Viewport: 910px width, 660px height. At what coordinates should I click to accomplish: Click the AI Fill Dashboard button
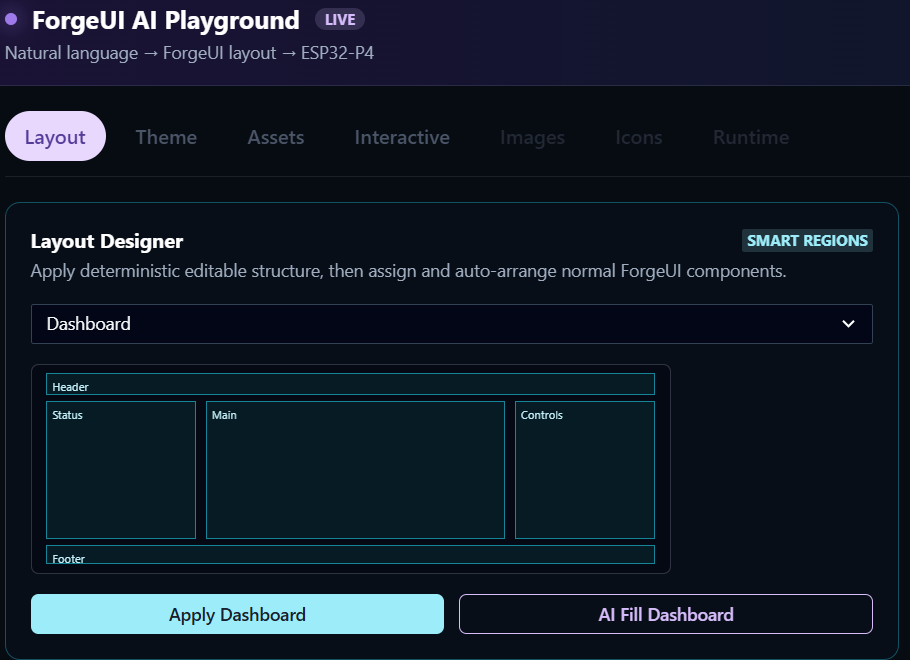(x=666, y=614)
